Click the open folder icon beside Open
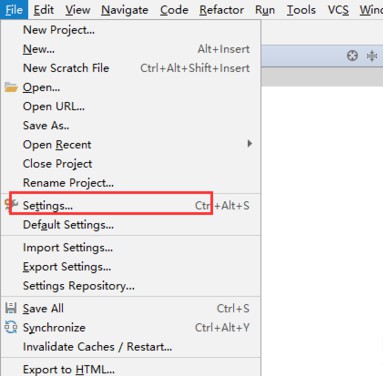 11,87
